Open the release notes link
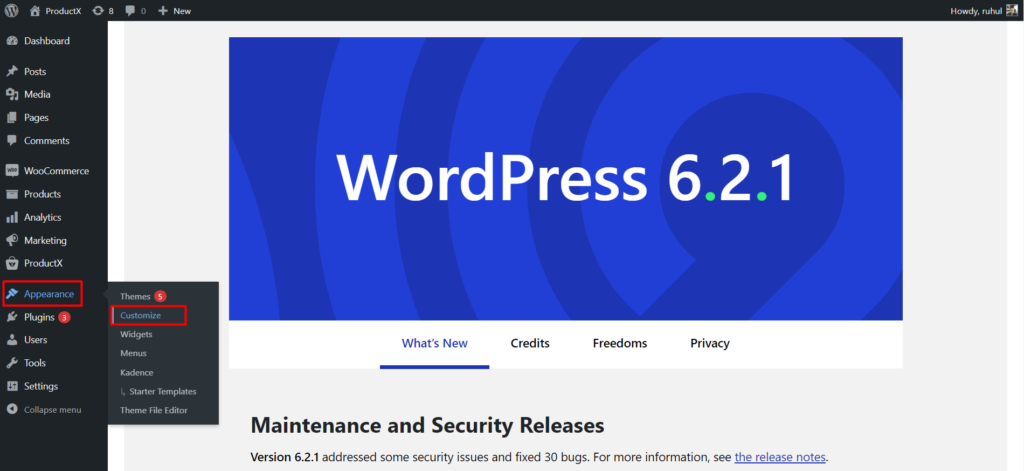This screenshot has width=1024, height=471. (780, 457)
